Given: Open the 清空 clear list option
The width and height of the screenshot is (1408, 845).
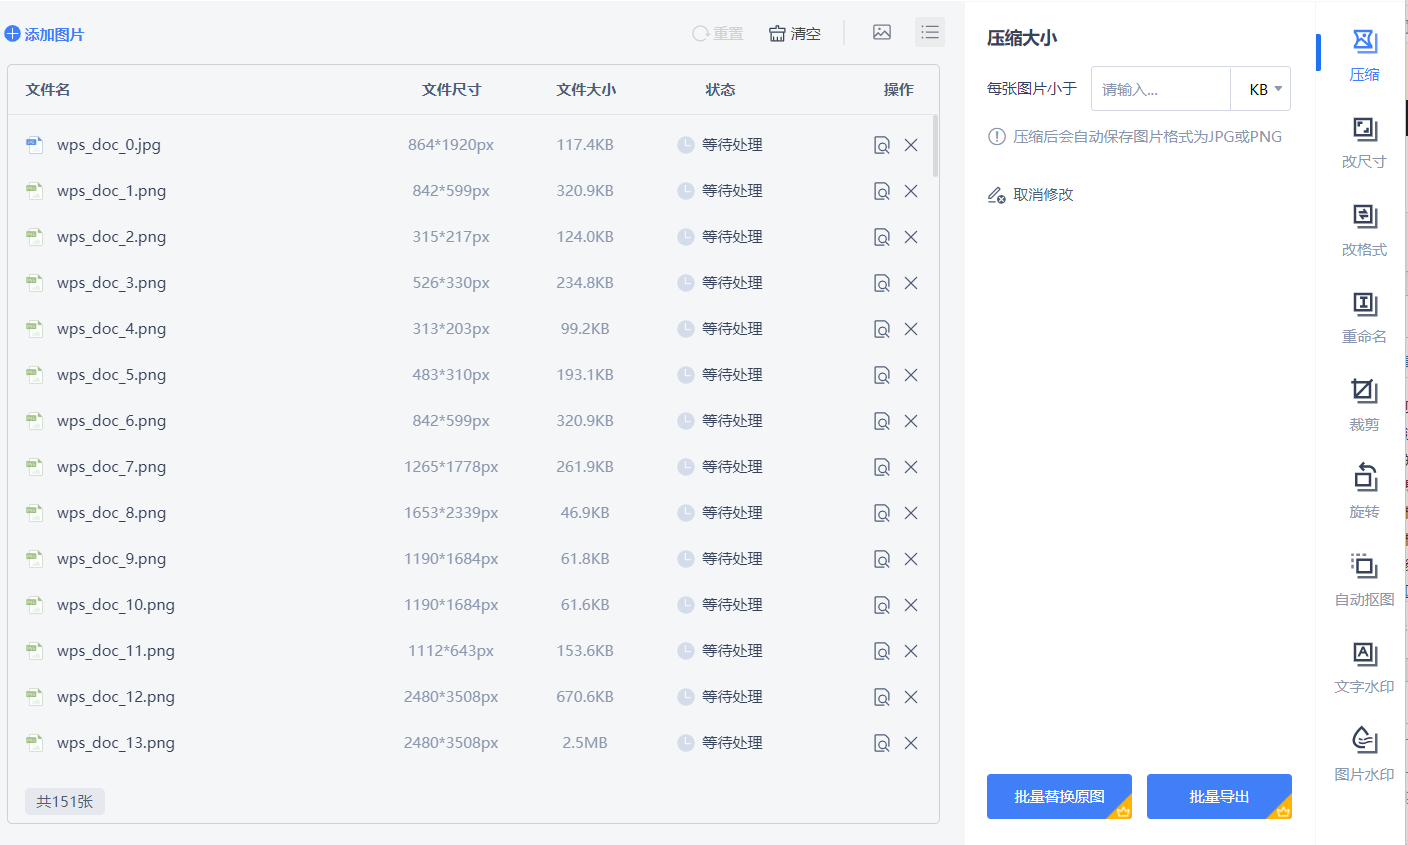Looking at the screenshot, I should (794, 32).
